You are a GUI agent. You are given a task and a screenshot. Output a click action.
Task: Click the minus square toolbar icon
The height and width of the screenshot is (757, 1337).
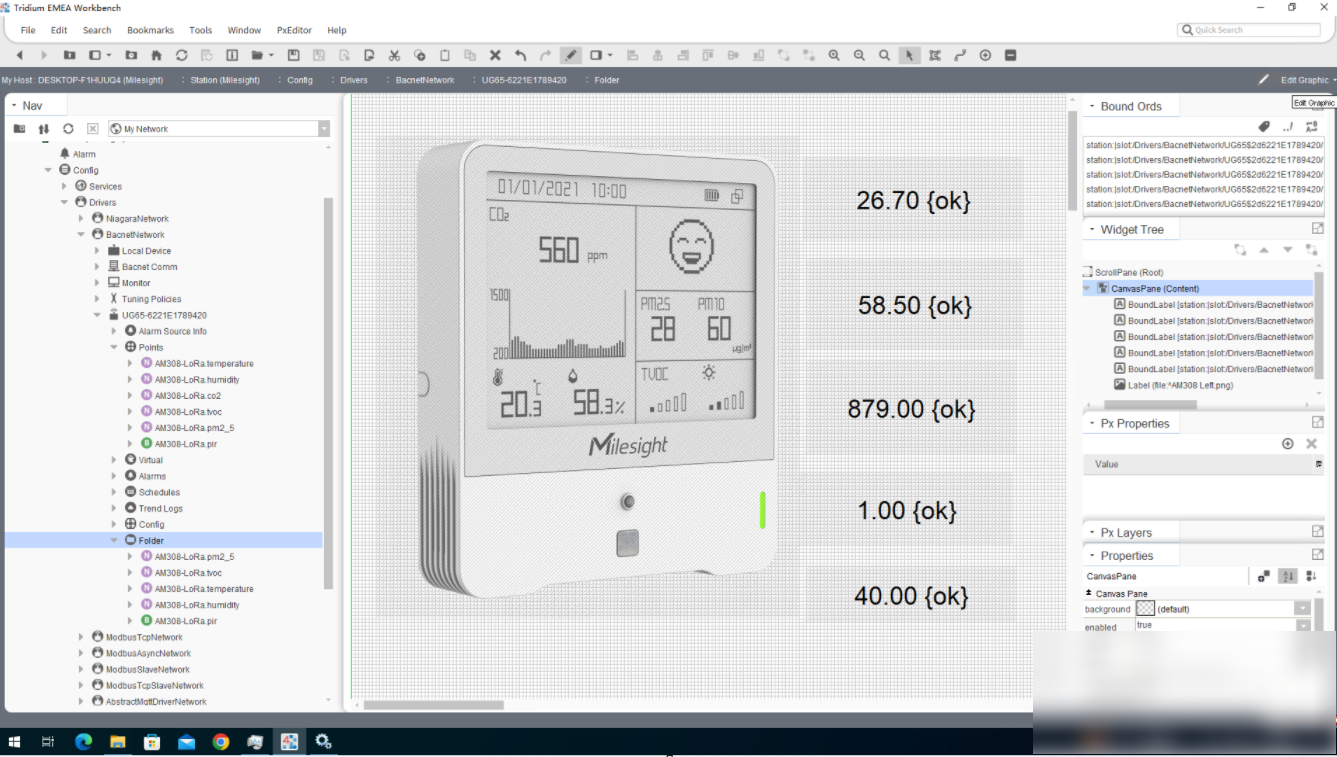pos(1010,55)
